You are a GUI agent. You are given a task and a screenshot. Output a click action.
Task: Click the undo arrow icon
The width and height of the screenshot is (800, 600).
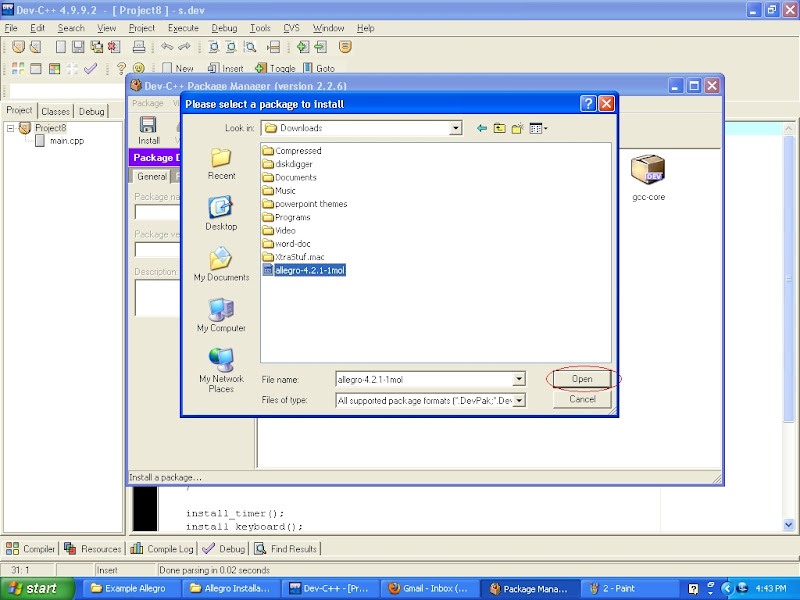point(167,47)
